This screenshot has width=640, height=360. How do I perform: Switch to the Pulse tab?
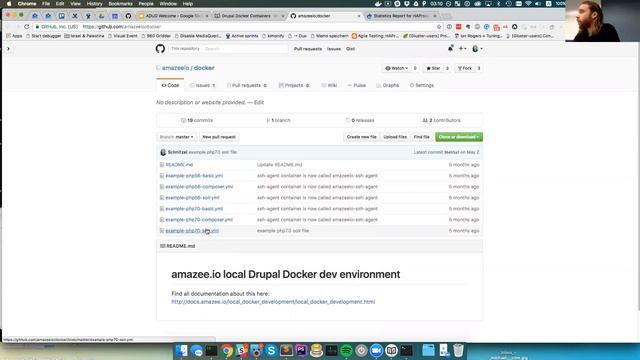(x=357, y=85)
